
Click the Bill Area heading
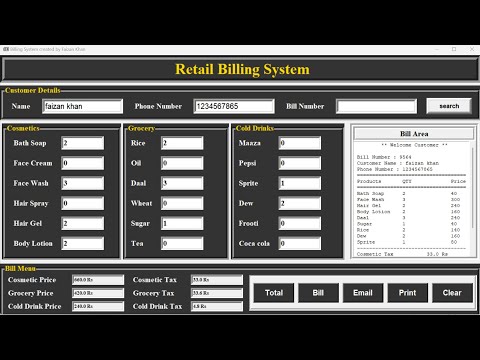pos(414,134)
